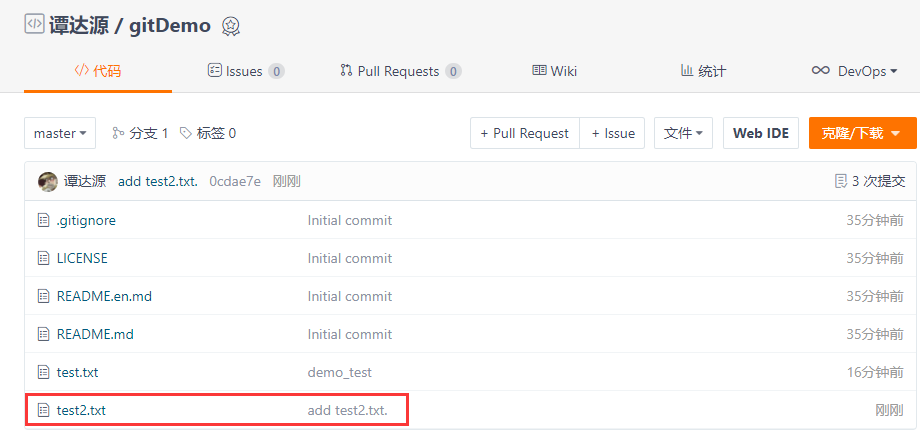Open the 统计 statistics tab

pyautogui.click(x=703, y=71)
